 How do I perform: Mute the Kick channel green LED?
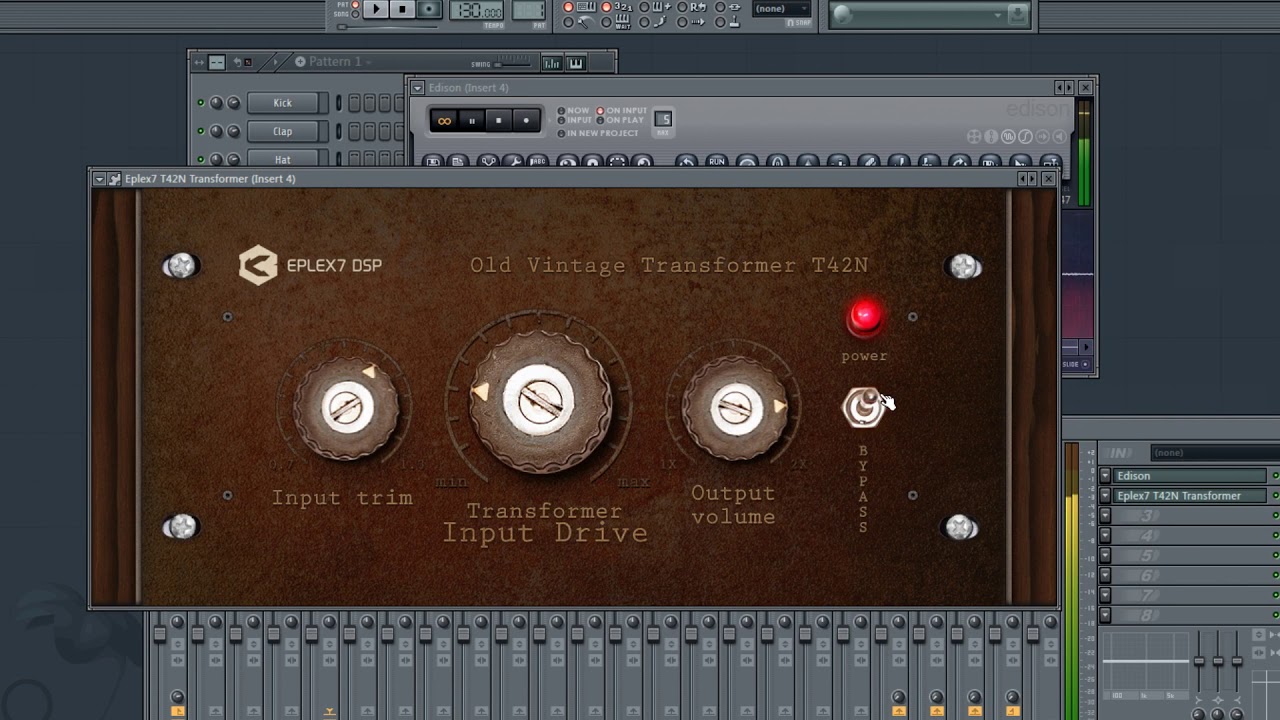coord(200,103)
